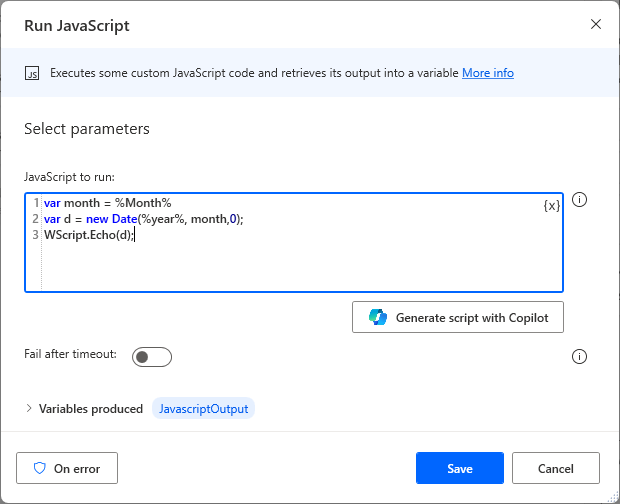
Task: Select the JavascriptOutput variable chip
Action: pos(203,408)
